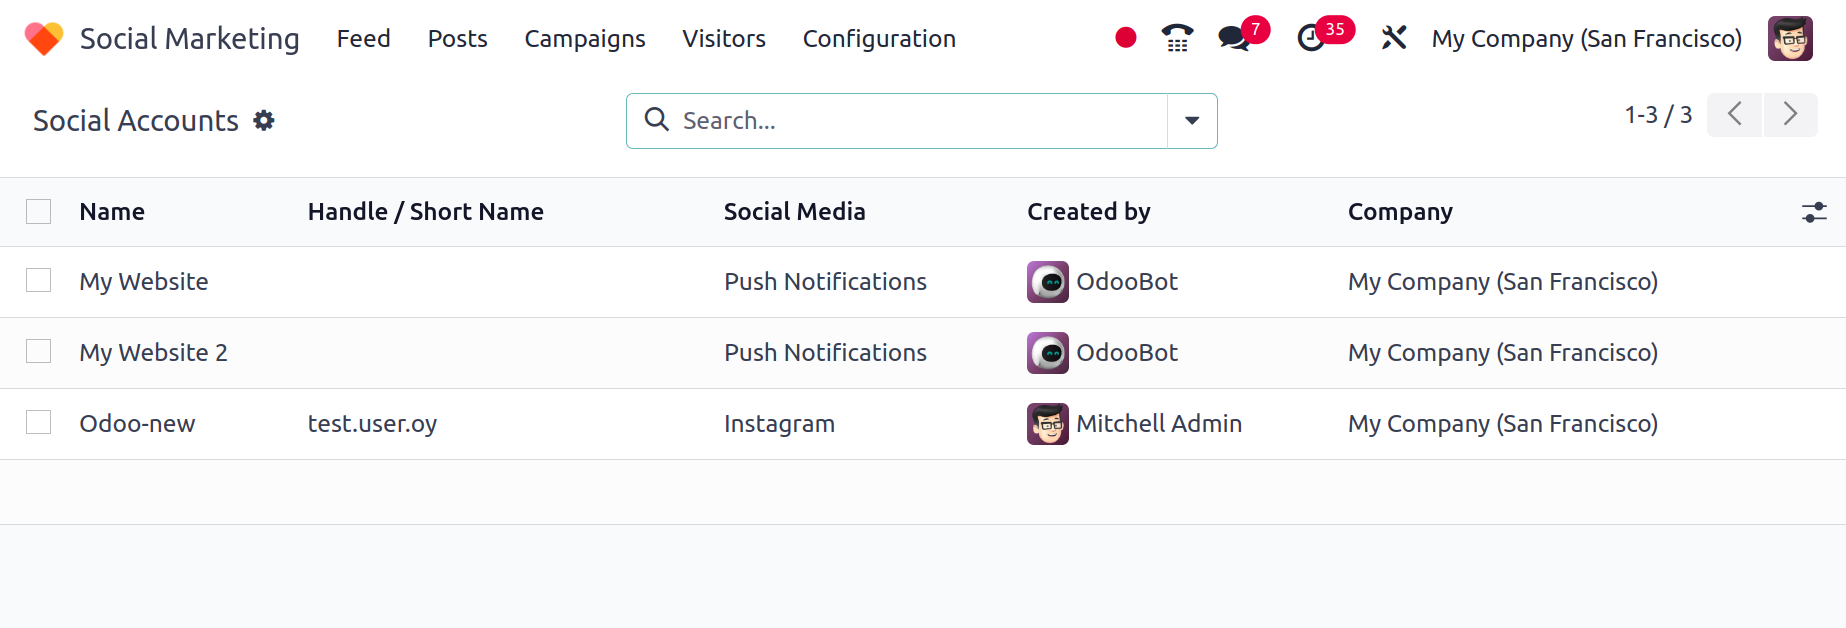This screenshot has height=628, width=1846.
Task: Open the My Company (San Francisco) switcher
Action: (1586, 39)
